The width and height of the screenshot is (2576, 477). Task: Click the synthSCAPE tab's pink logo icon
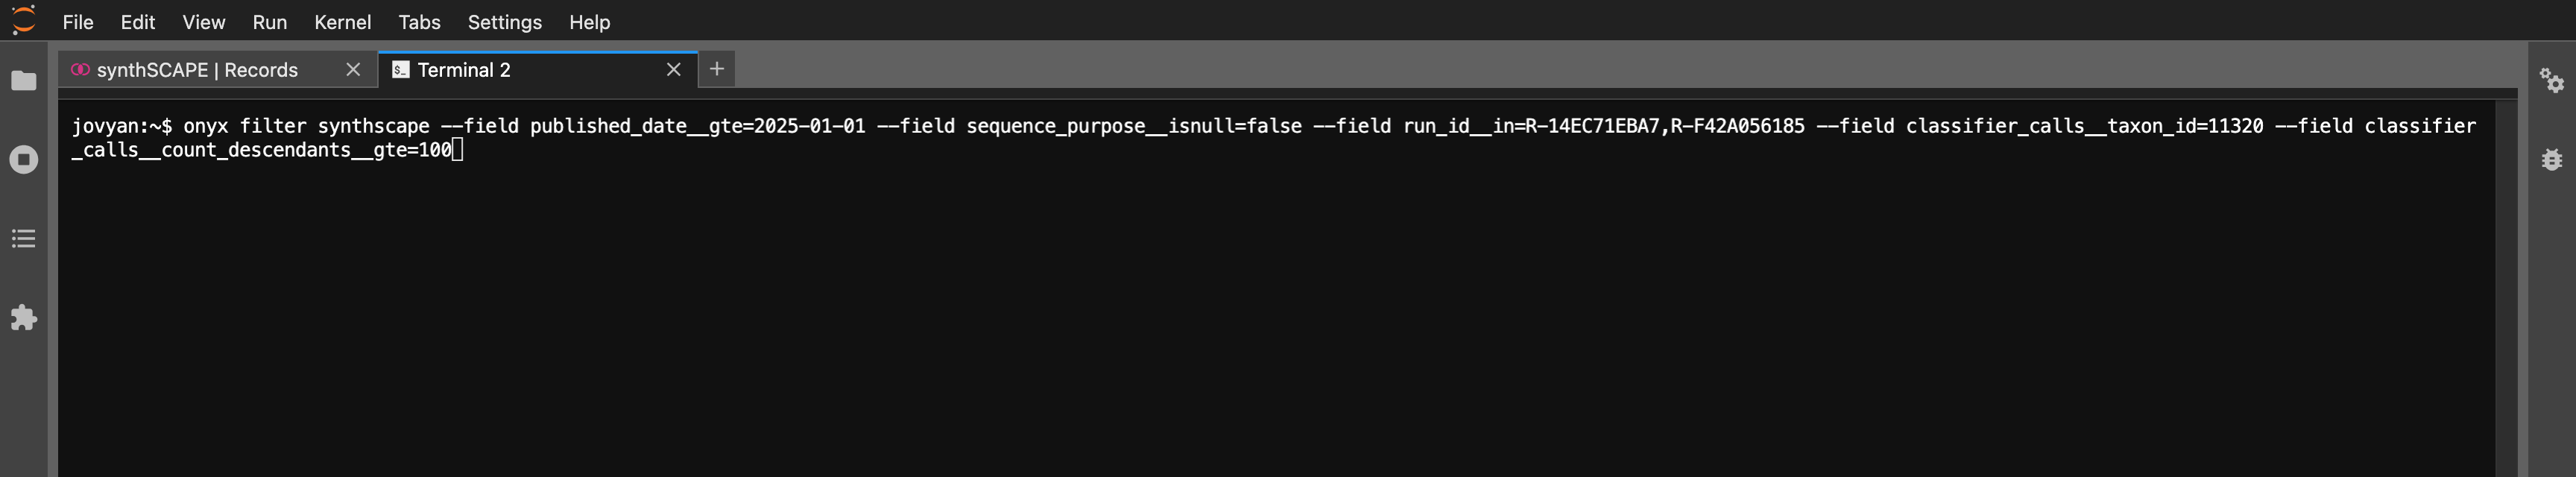(80, 69)
